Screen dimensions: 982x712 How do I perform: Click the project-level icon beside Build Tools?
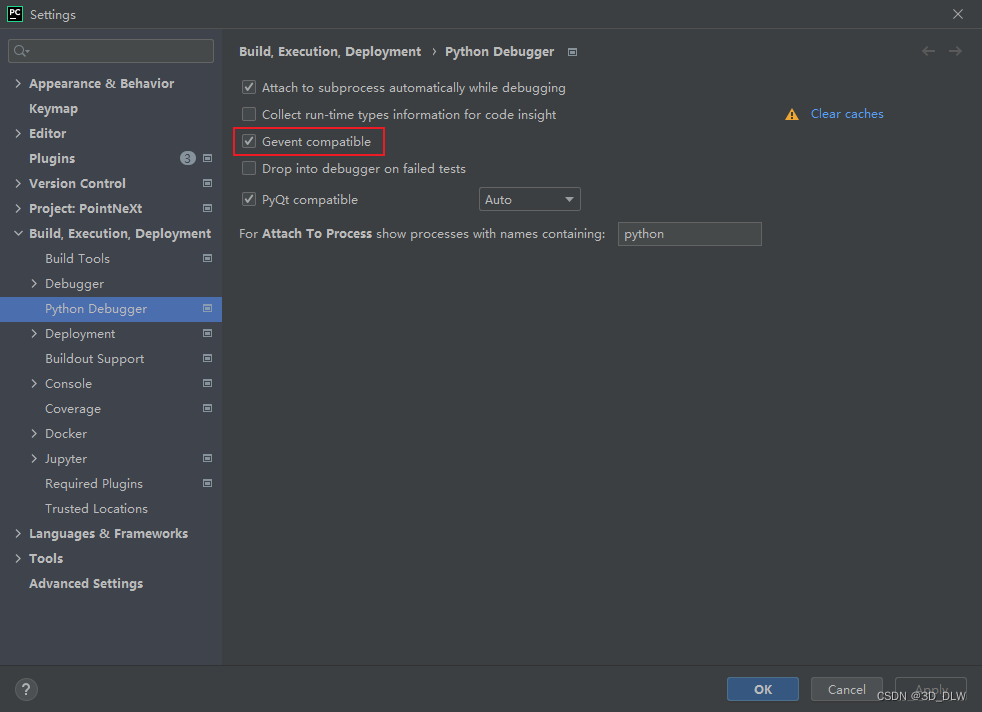pyautogui.click(x=207, y=259)
